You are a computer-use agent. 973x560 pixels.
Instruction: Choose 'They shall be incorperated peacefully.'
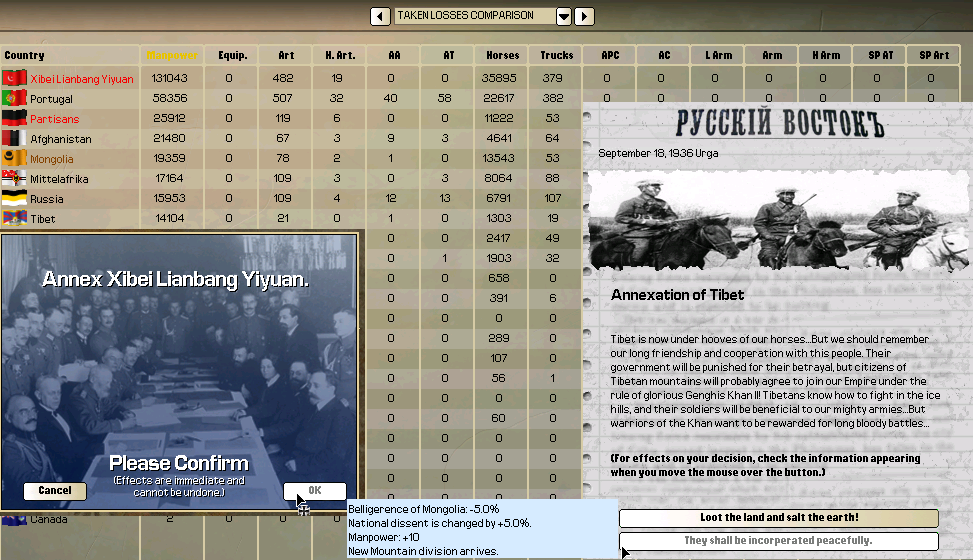coord(779,541)
